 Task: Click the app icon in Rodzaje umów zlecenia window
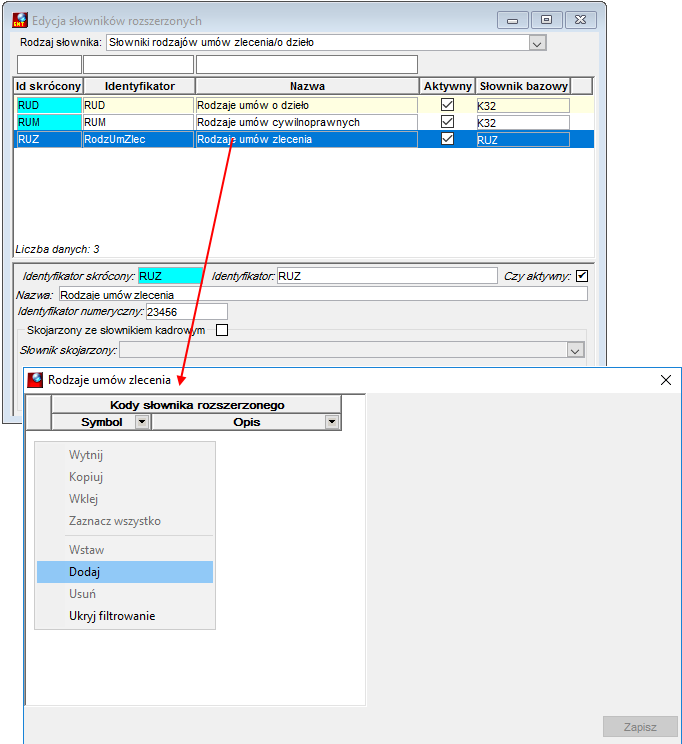35,380
